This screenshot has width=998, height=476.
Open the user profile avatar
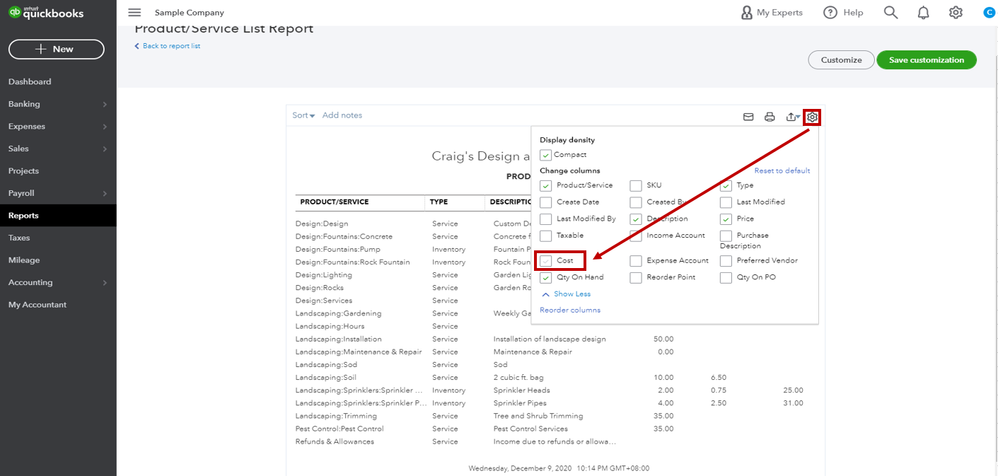coord(990,13)
